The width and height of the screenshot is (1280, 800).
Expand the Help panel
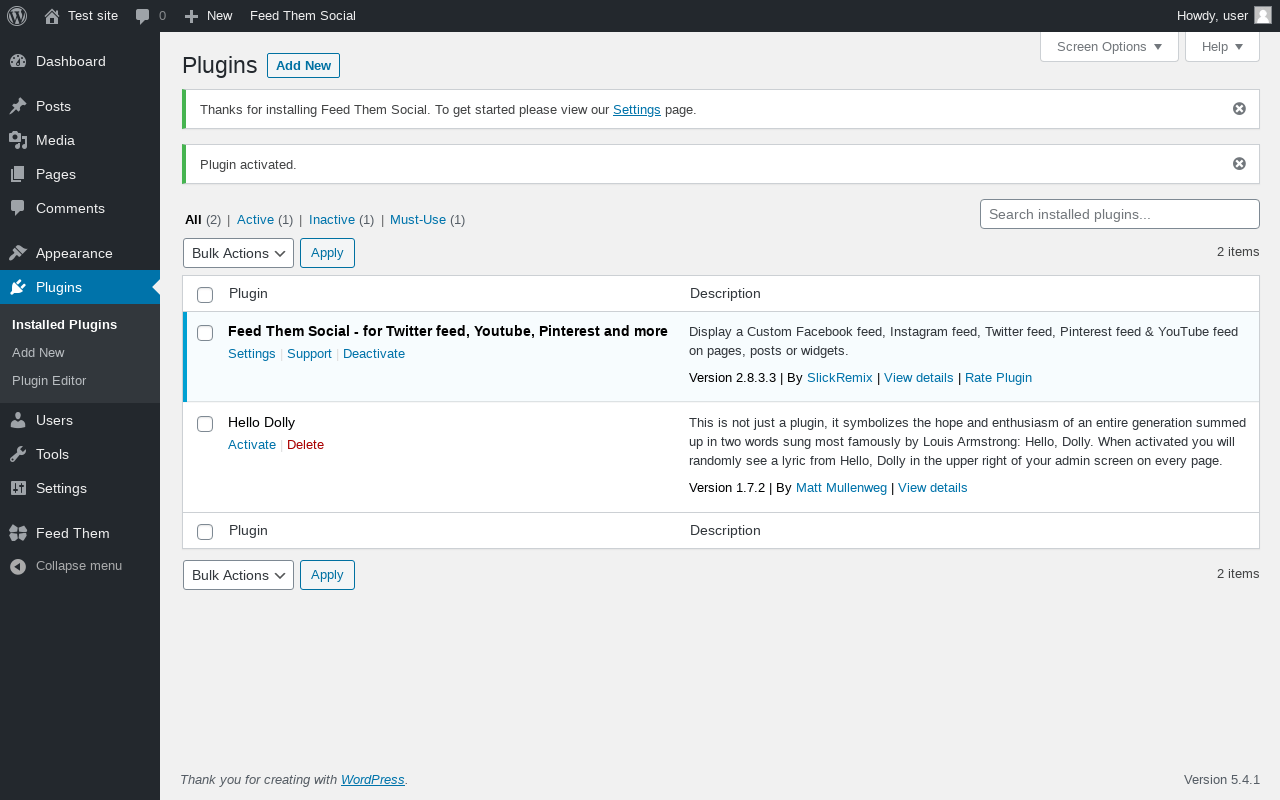coord(1222,47)
